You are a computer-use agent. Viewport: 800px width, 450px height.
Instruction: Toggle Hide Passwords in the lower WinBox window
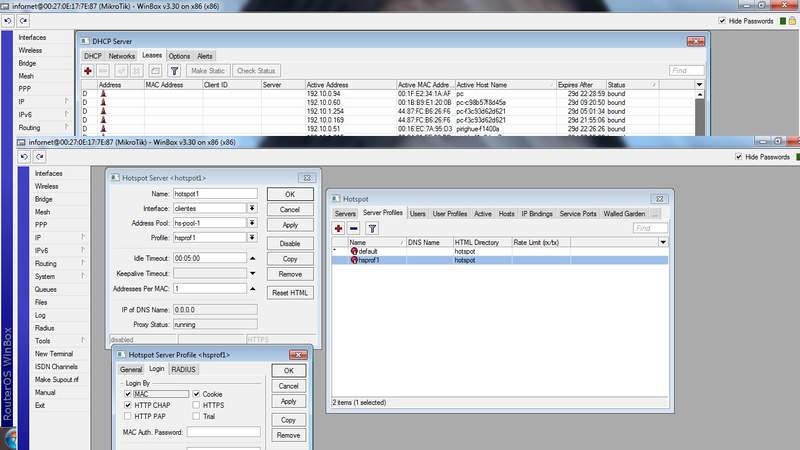click(x=738, y=157)
